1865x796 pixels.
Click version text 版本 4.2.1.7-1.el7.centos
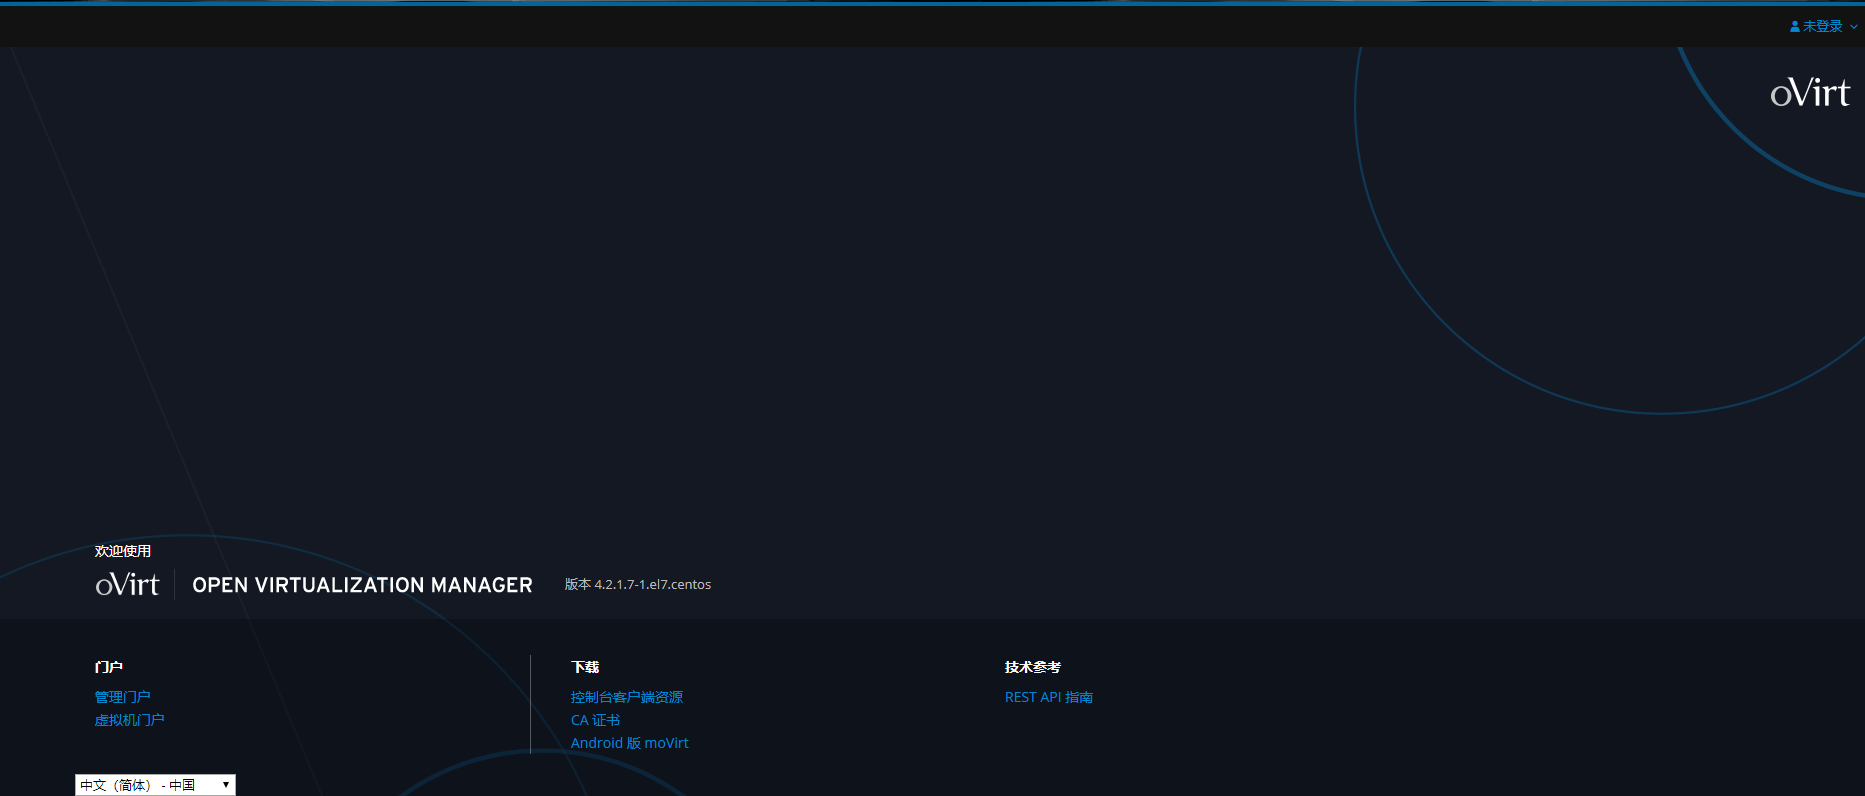pos(638,585)
